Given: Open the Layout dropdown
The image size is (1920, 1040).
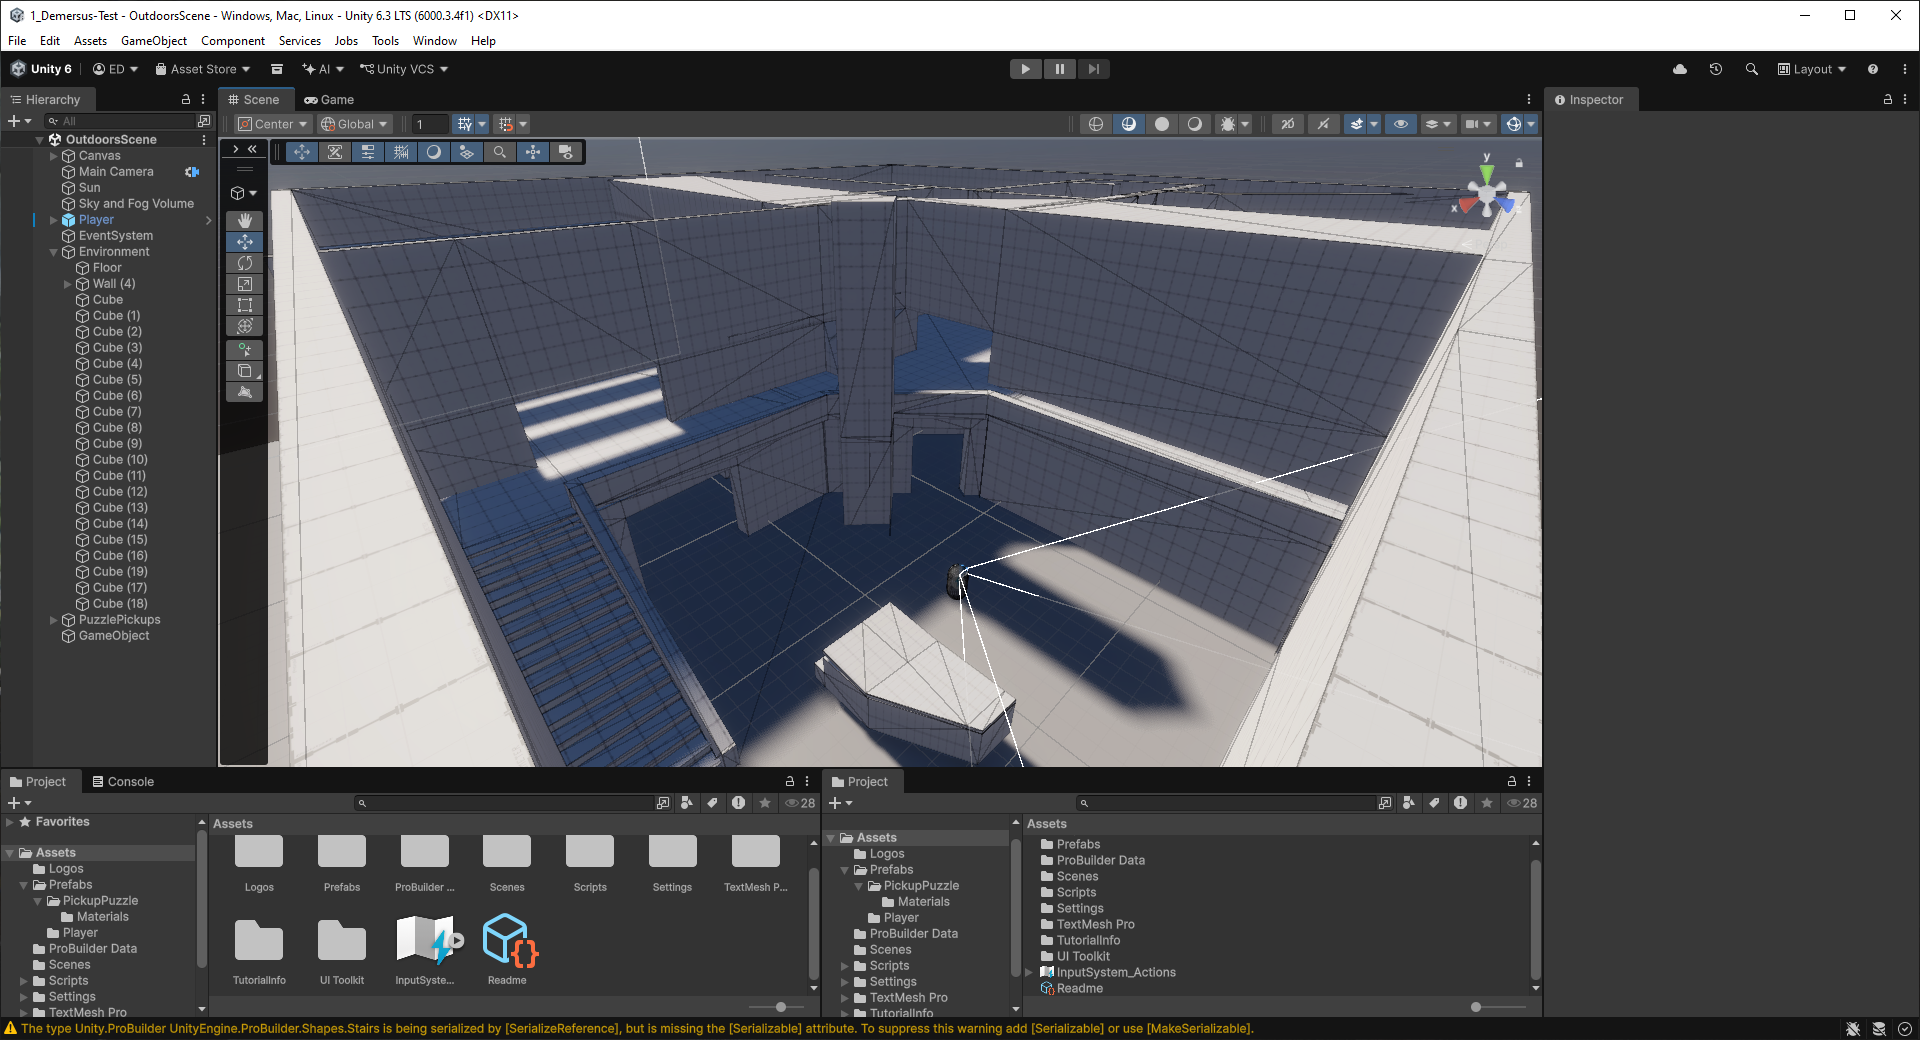Looking at the screenshot, I should (x=1812, y=68).
